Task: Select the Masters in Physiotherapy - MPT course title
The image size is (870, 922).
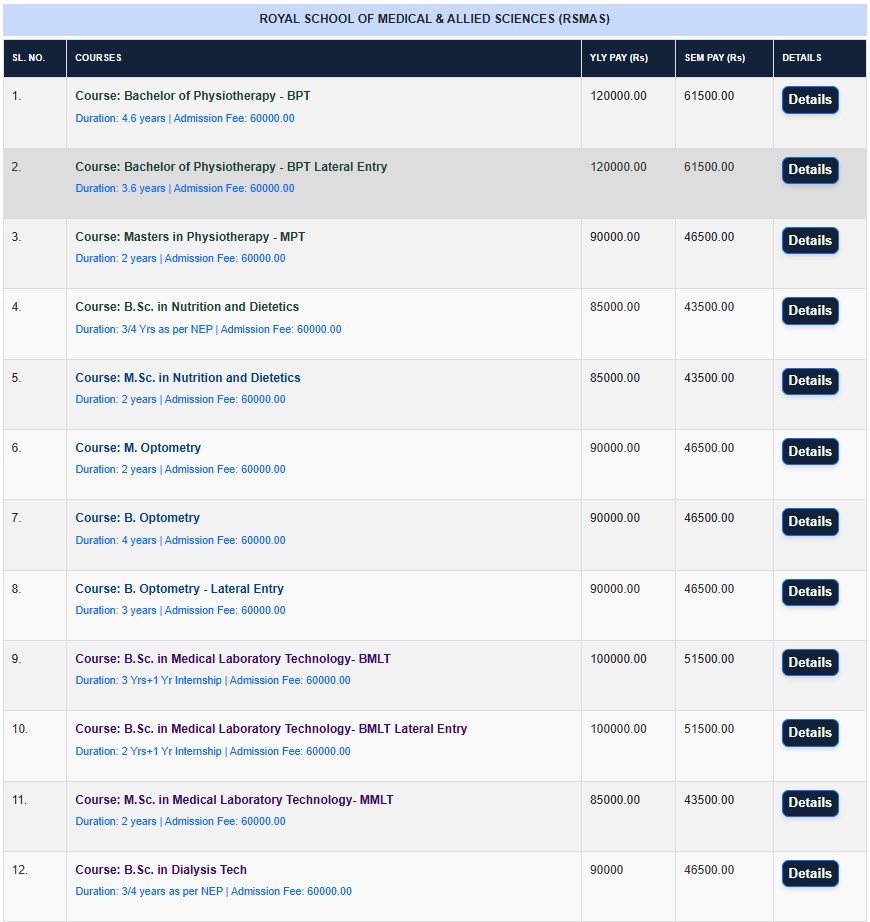Action: (190, 237)
